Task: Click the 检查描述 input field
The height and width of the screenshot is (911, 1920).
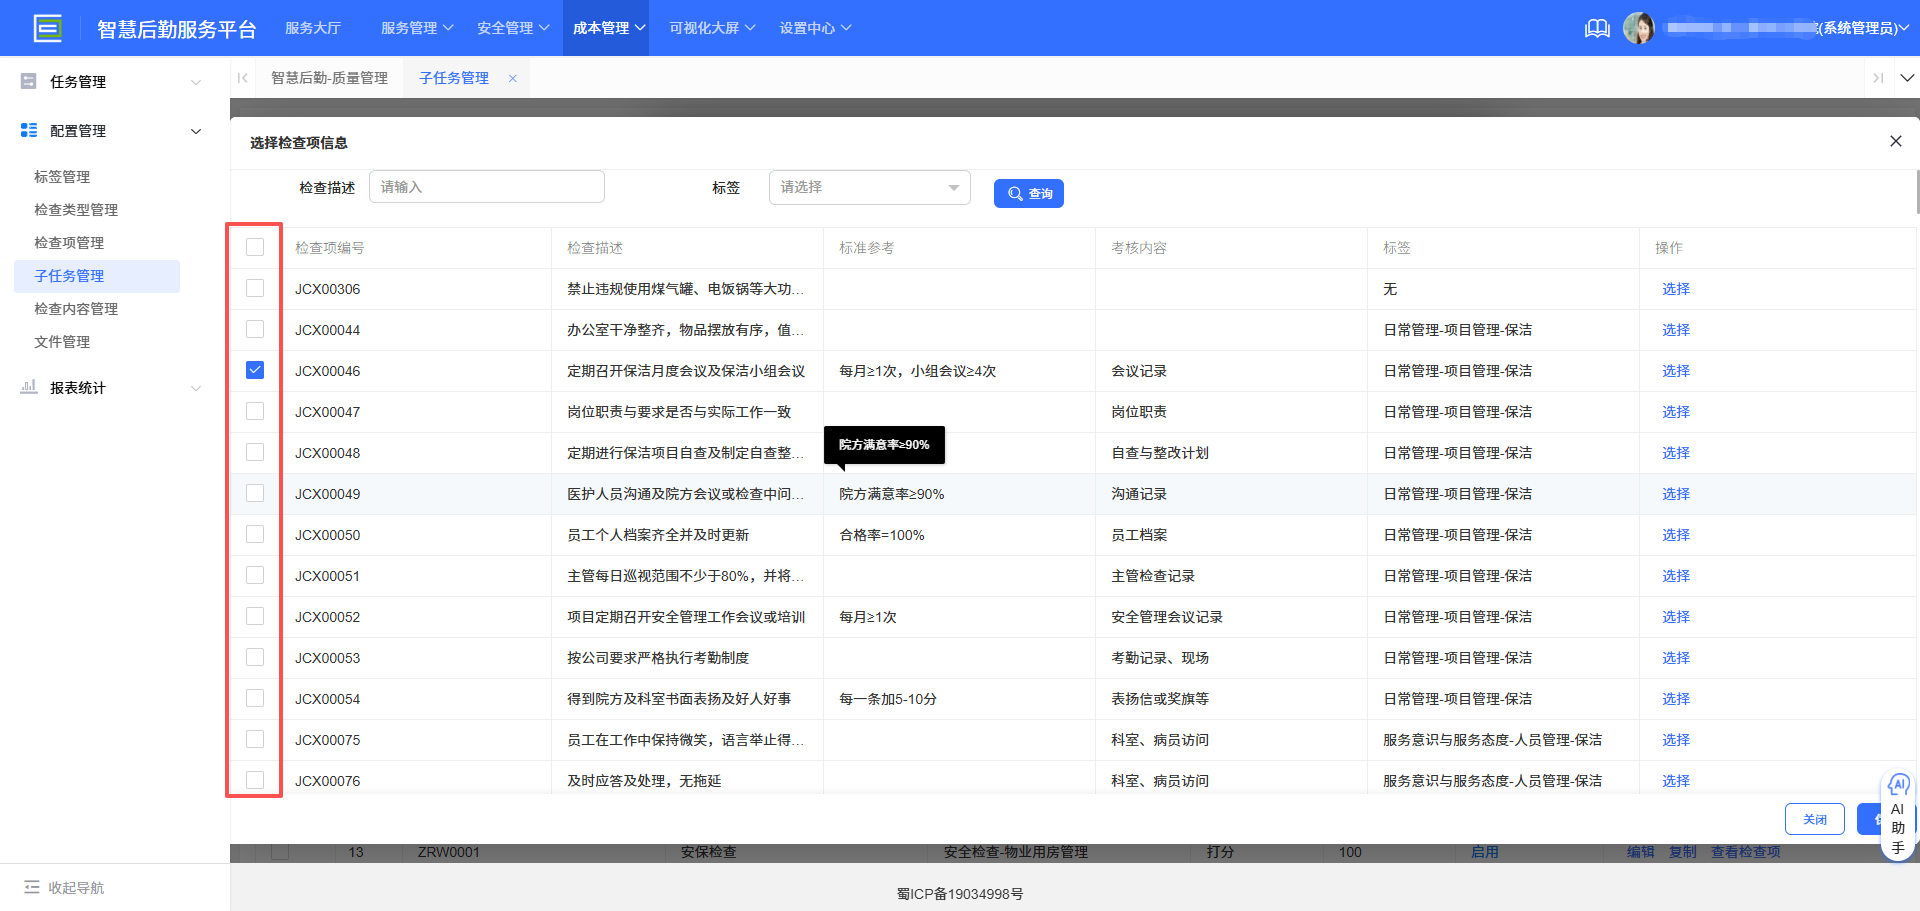Action: (x=487, y=186)
